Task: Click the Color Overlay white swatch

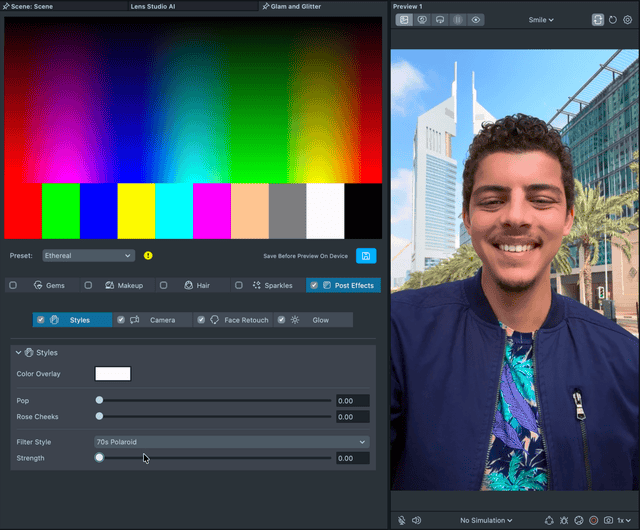Action: pyautogui.click(x=113, y=374)
